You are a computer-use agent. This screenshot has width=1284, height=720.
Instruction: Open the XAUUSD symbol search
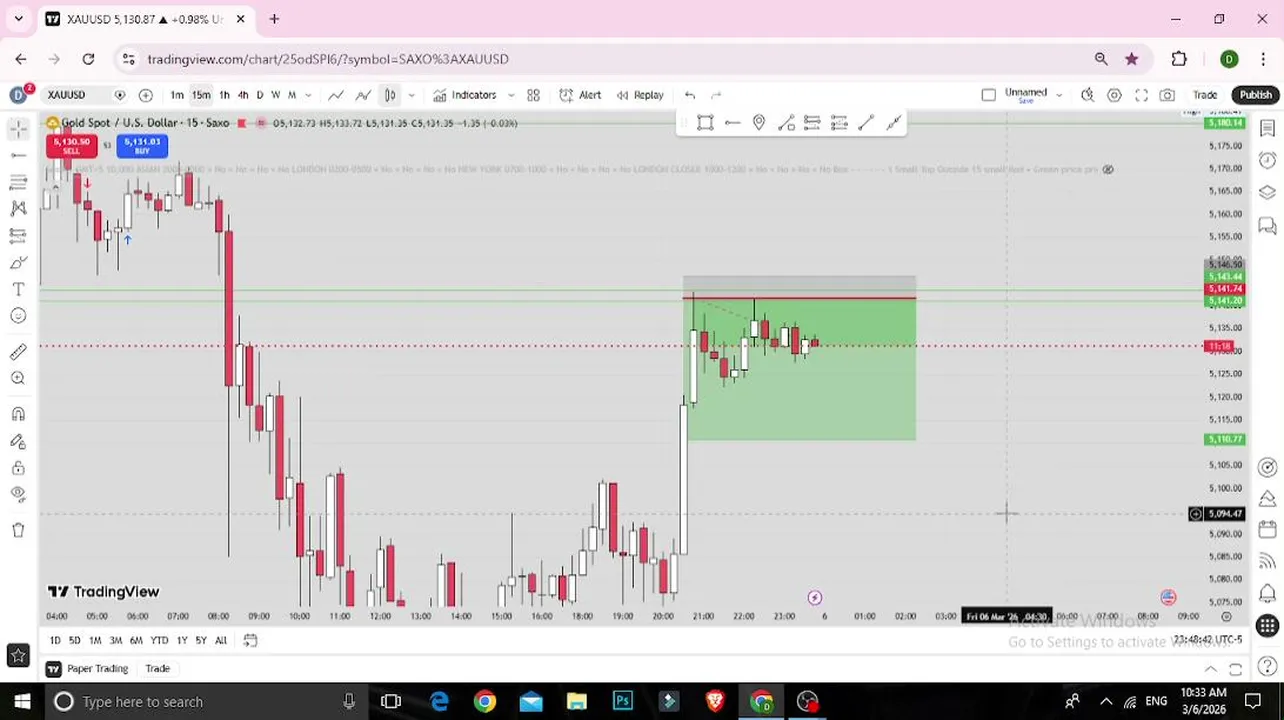67,95
